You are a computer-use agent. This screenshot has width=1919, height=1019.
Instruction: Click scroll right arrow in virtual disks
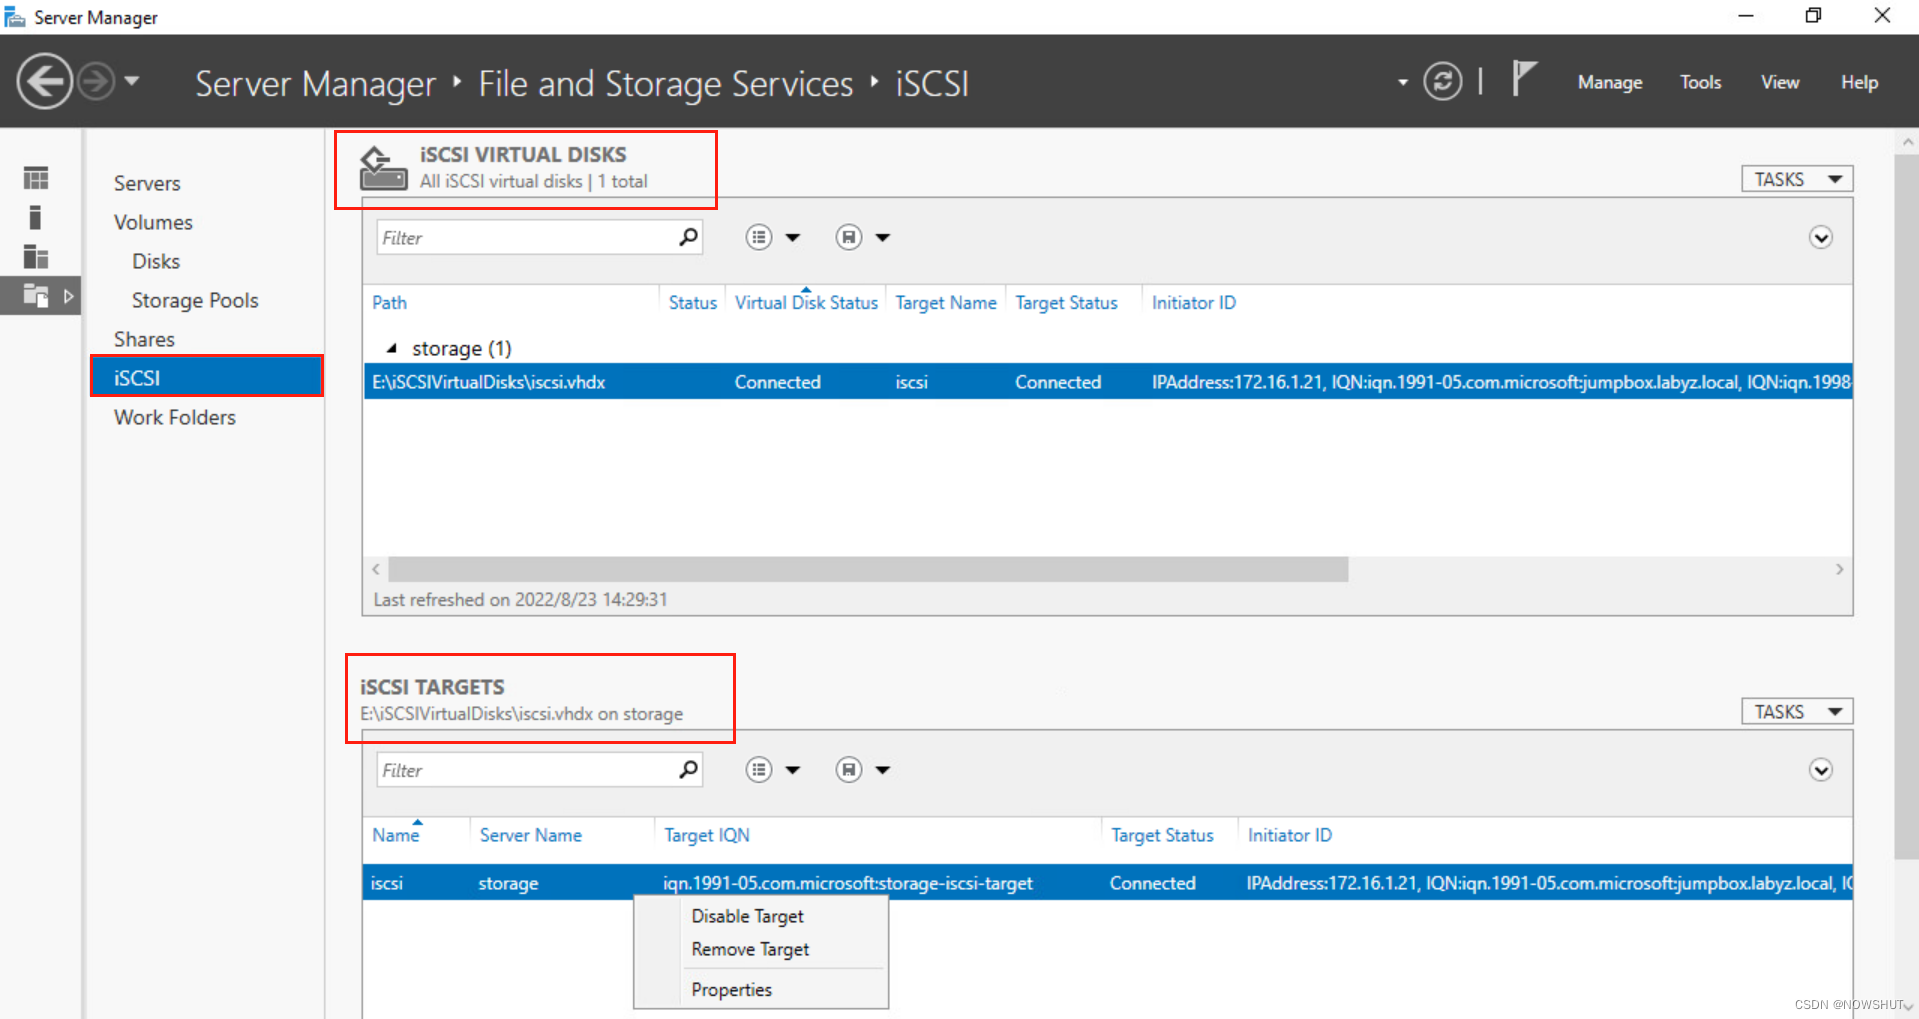tap(1839, 569)
